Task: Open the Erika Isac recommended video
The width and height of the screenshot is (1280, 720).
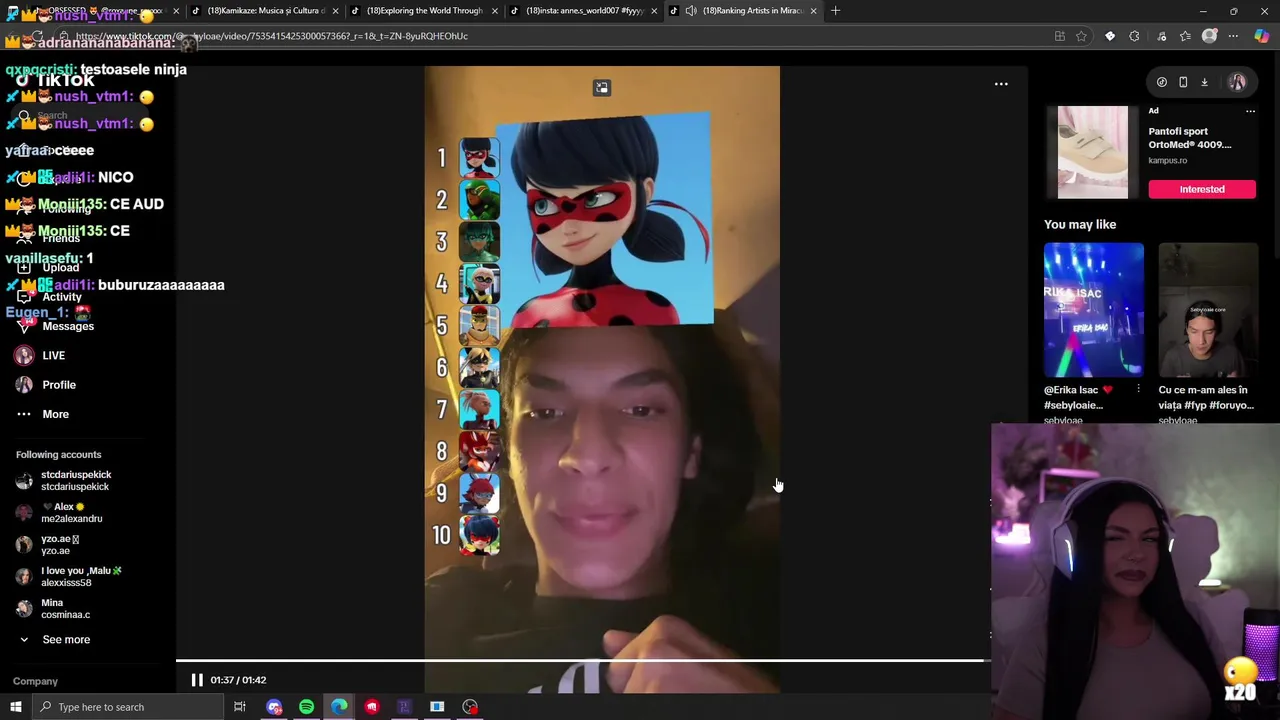Action: coord(1094,310)
